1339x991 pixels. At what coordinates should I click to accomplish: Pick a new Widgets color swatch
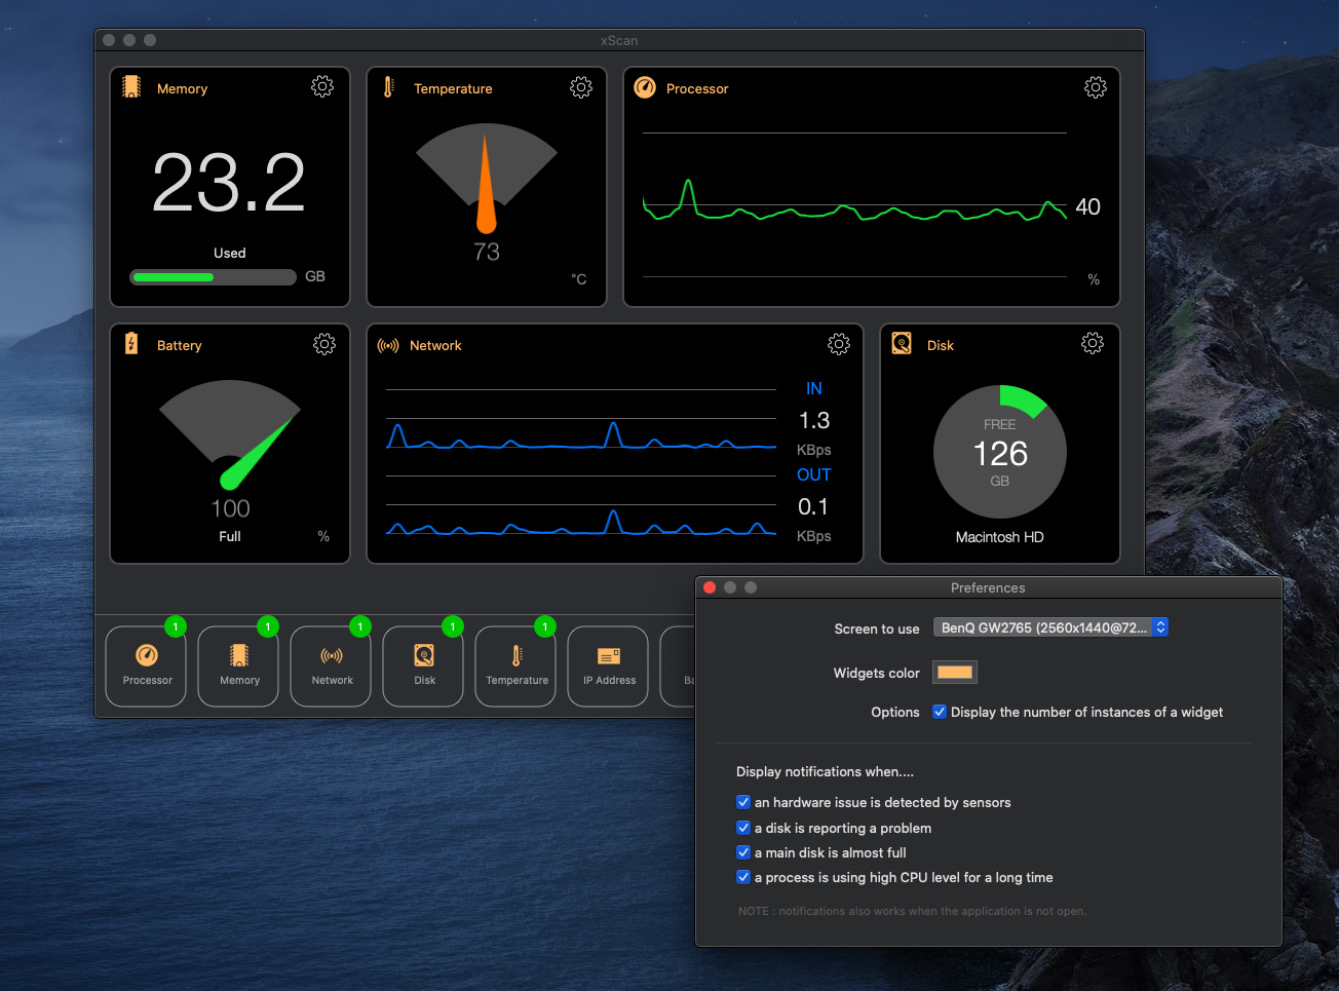click(954, 672)
